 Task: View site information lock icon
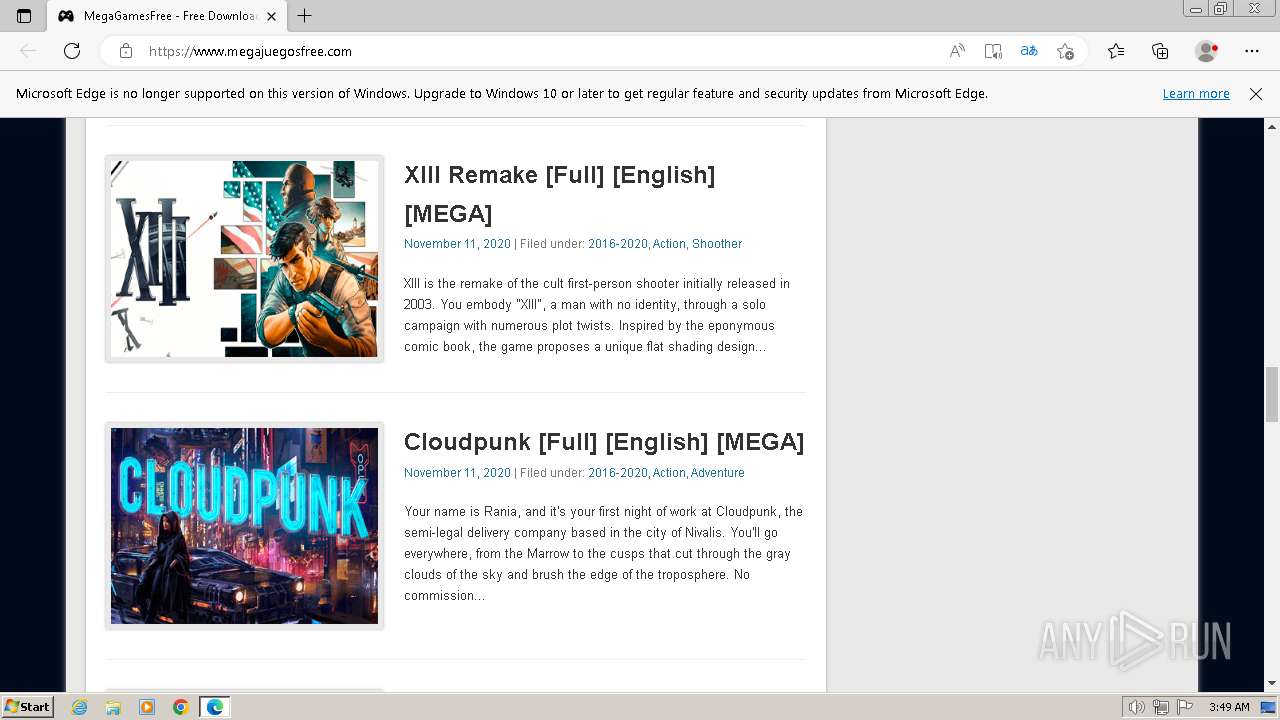point(126,51)
